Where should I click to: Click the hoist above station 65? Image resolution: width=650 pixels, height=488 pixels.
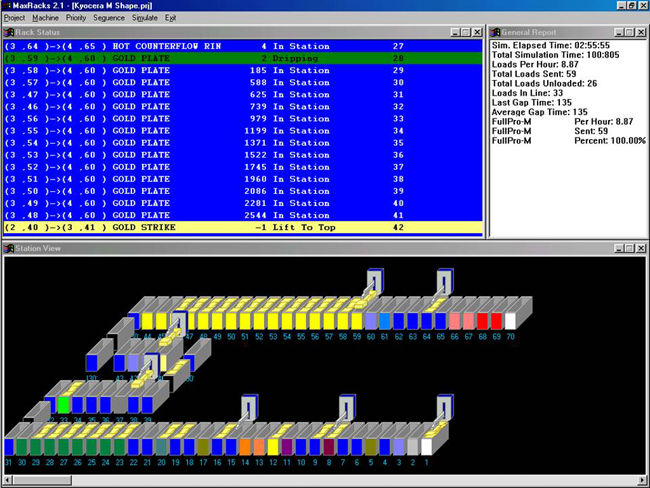pos(444,283)
